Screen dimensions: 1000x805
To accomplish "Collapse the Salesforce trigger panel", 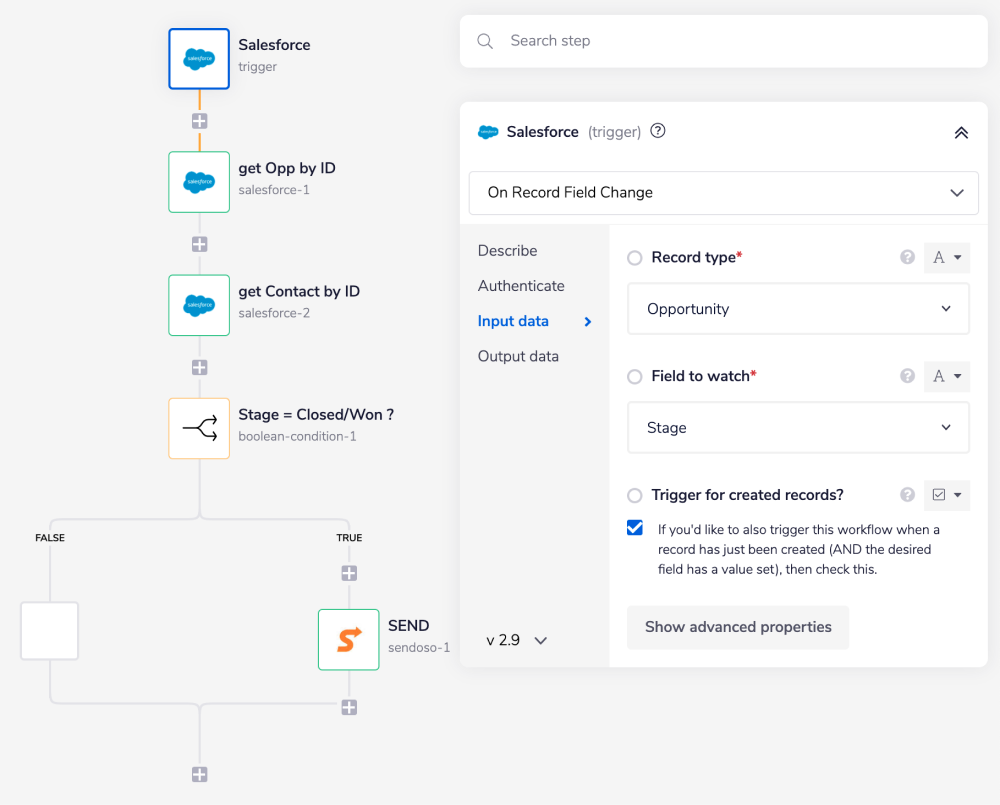I will point(961,132).
